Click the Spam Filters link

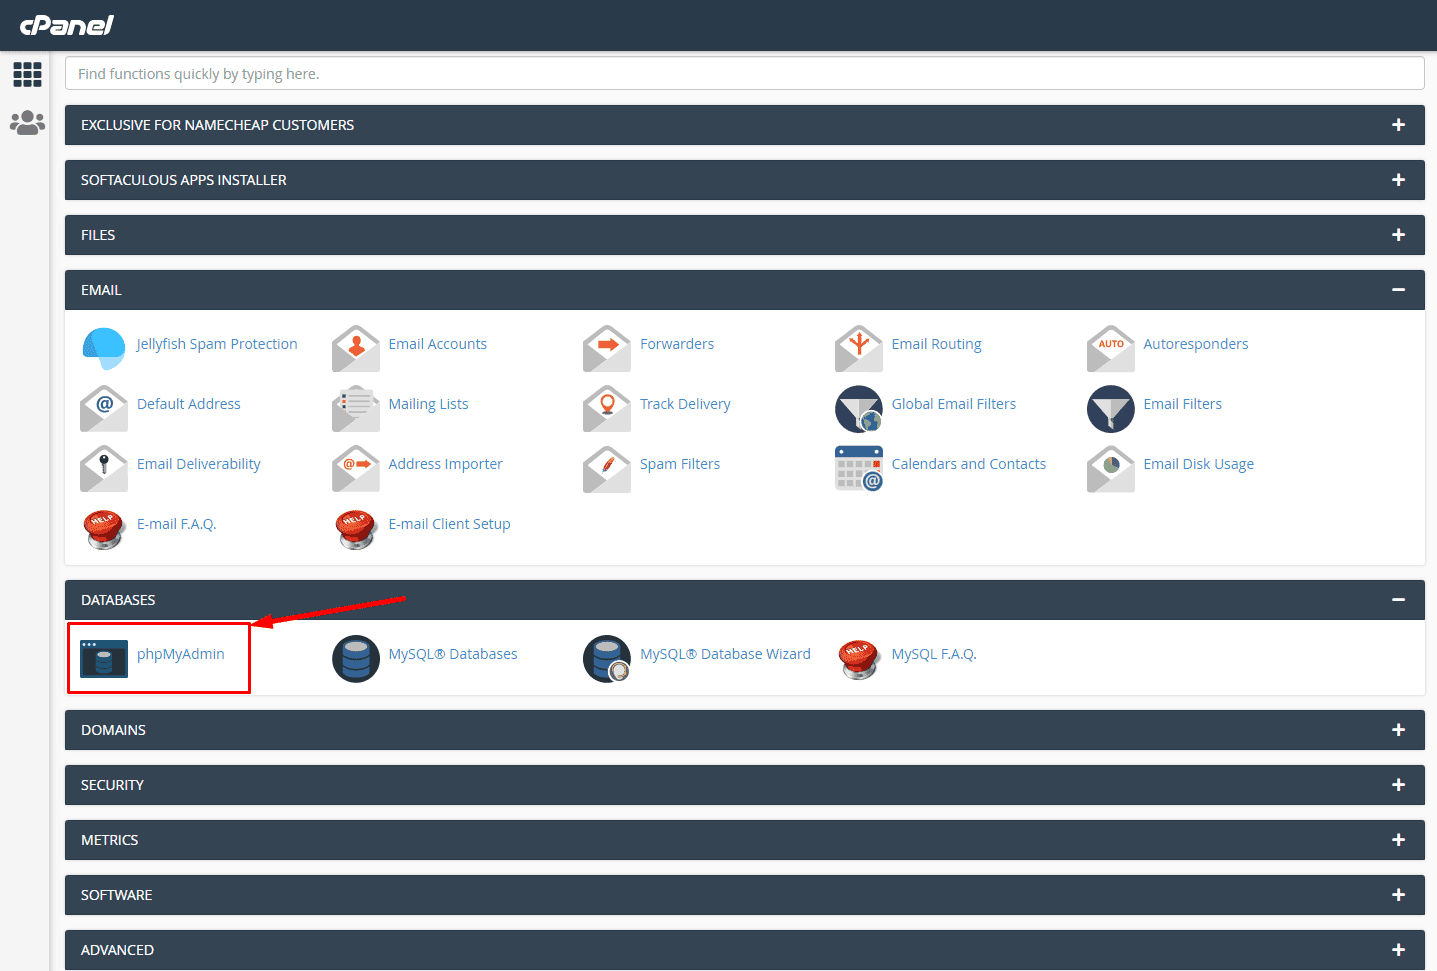point(680,464)
